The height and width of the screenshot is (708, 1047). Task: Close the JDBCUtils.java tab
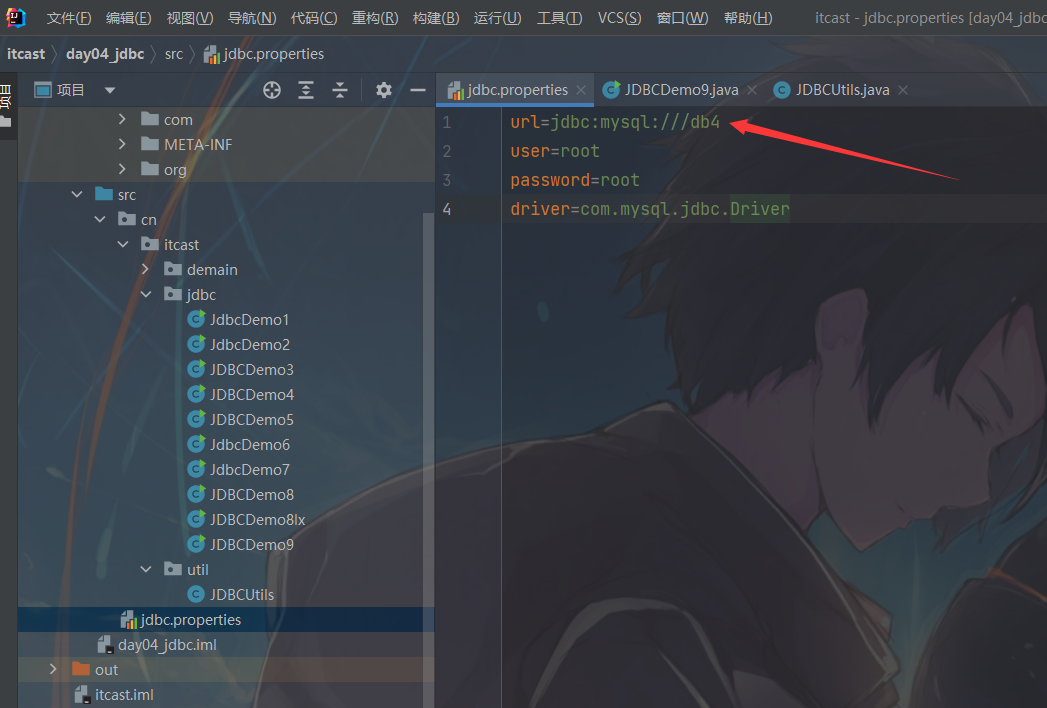[x=903, y=90]
